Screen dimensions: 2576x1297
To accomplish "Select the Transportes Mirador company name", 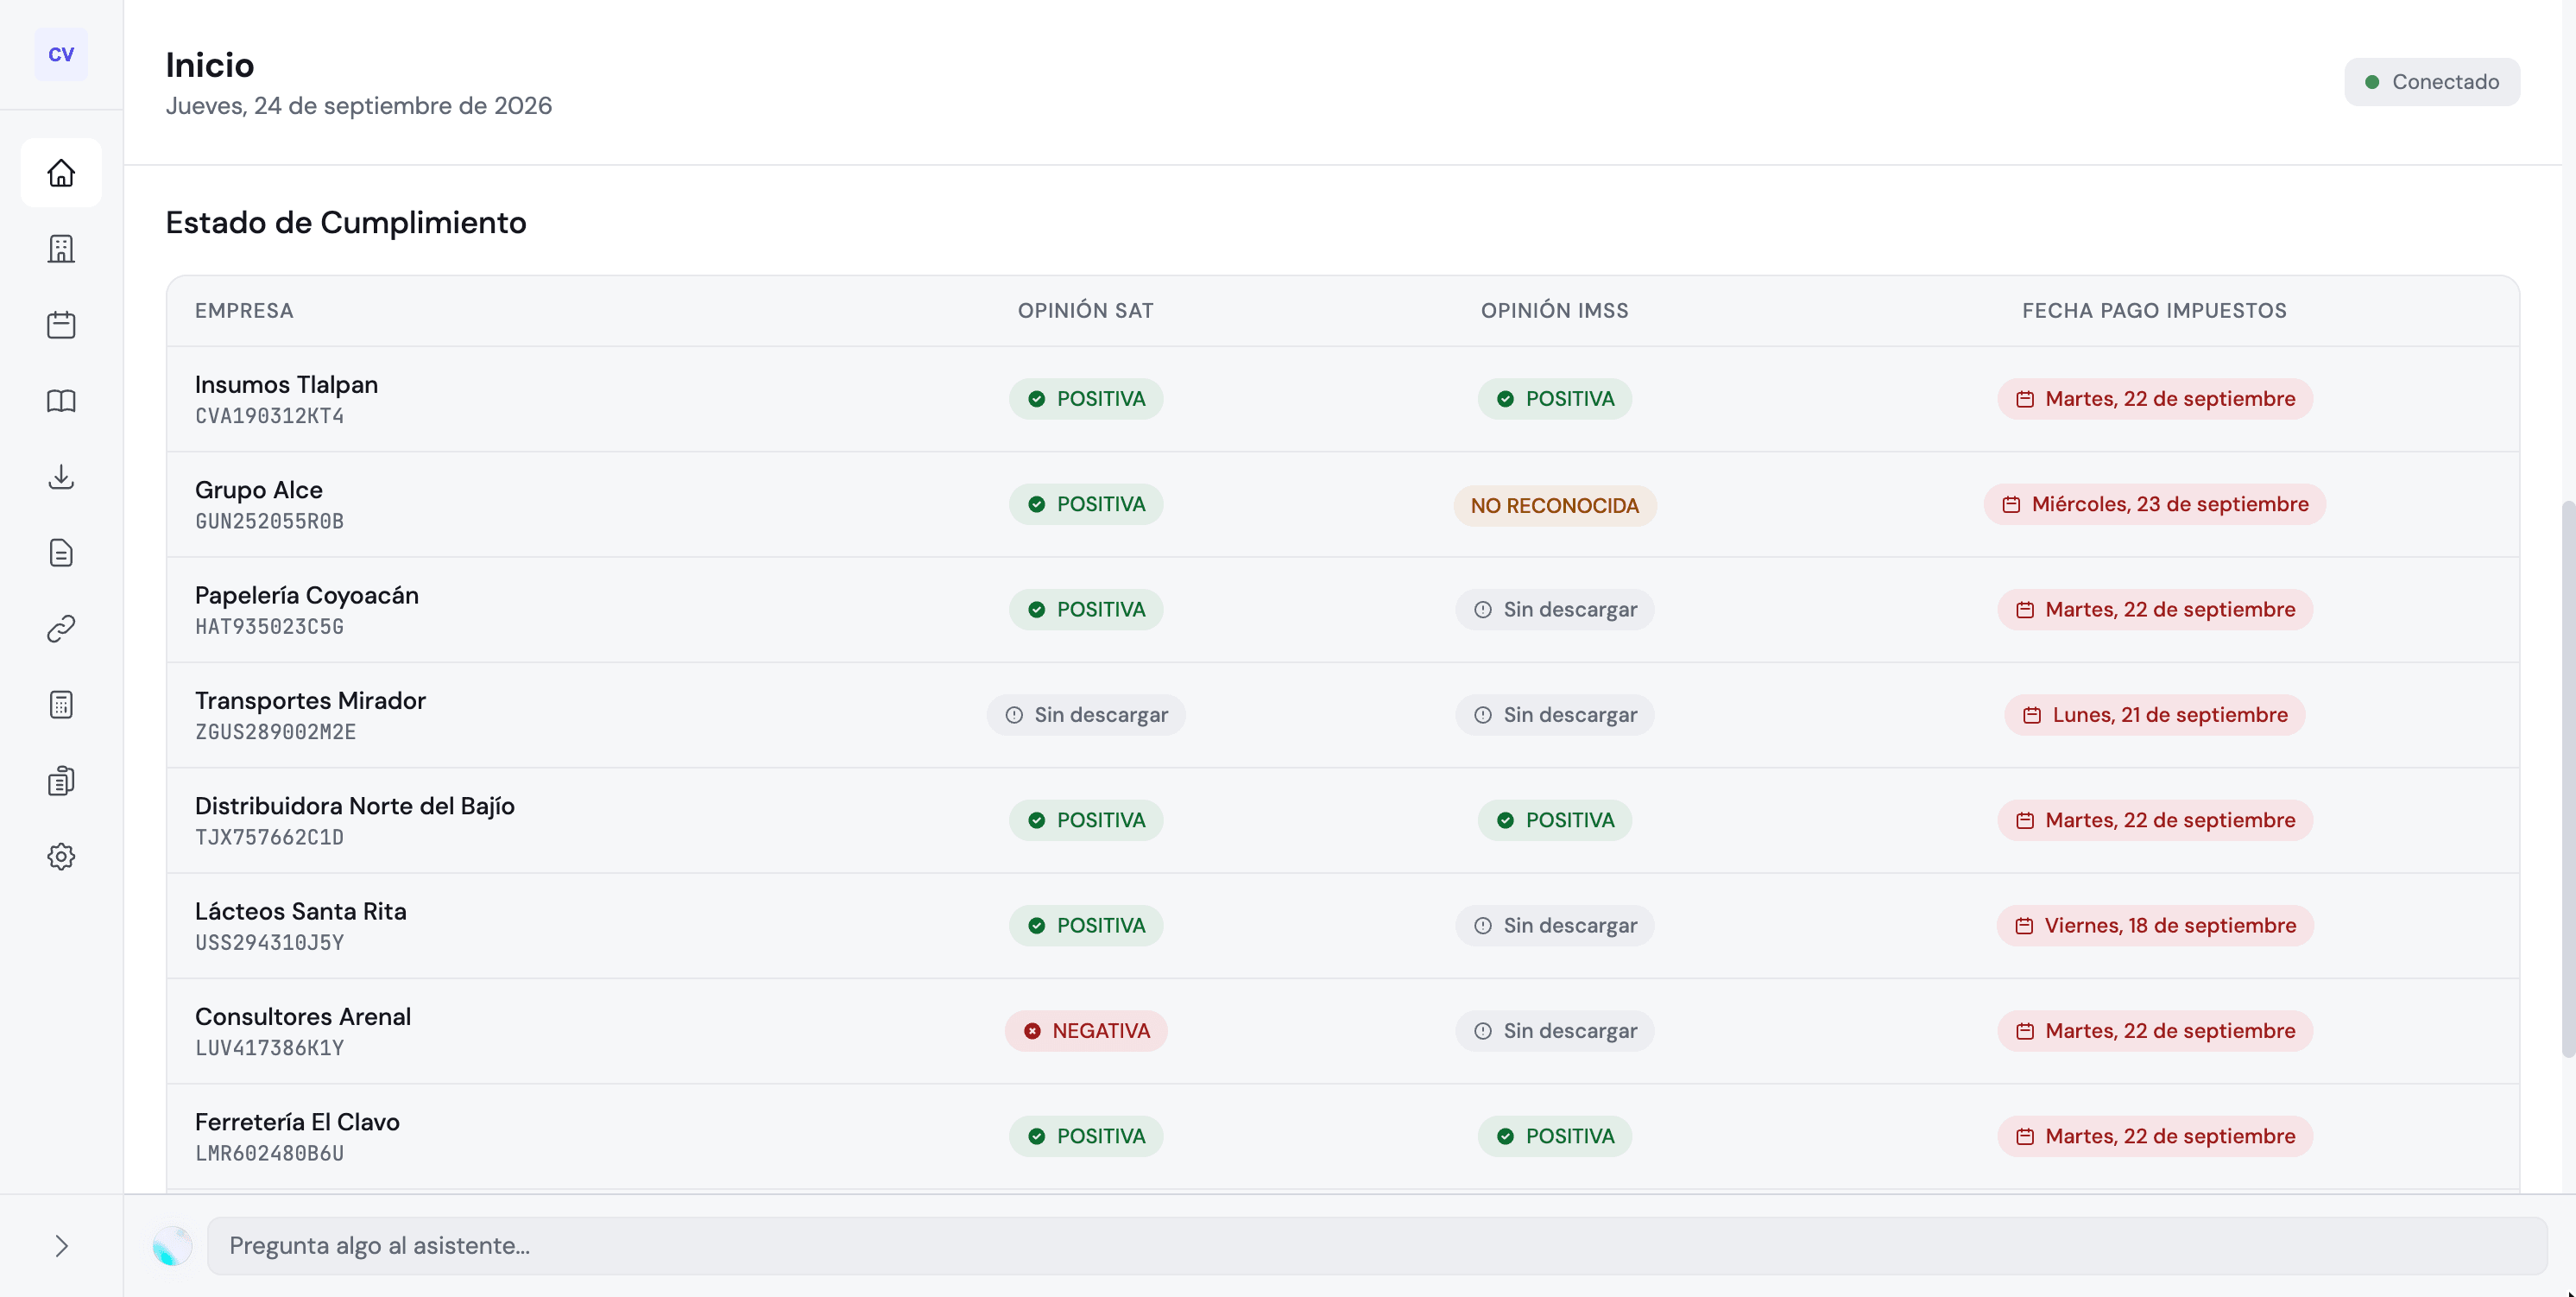I will click(310, 701).
